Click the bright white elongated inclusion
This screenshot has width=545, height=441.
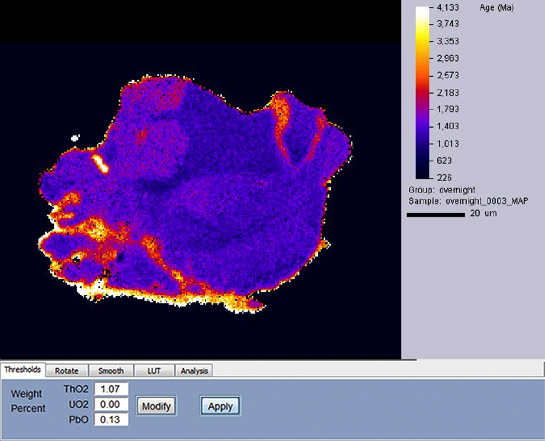100,164
